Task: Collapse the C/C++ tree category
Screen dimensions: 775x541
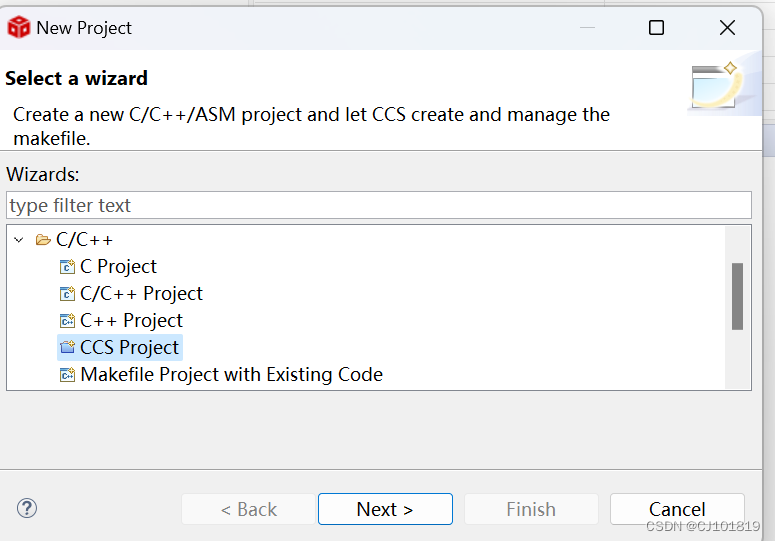Action: (x=18, y=240)
